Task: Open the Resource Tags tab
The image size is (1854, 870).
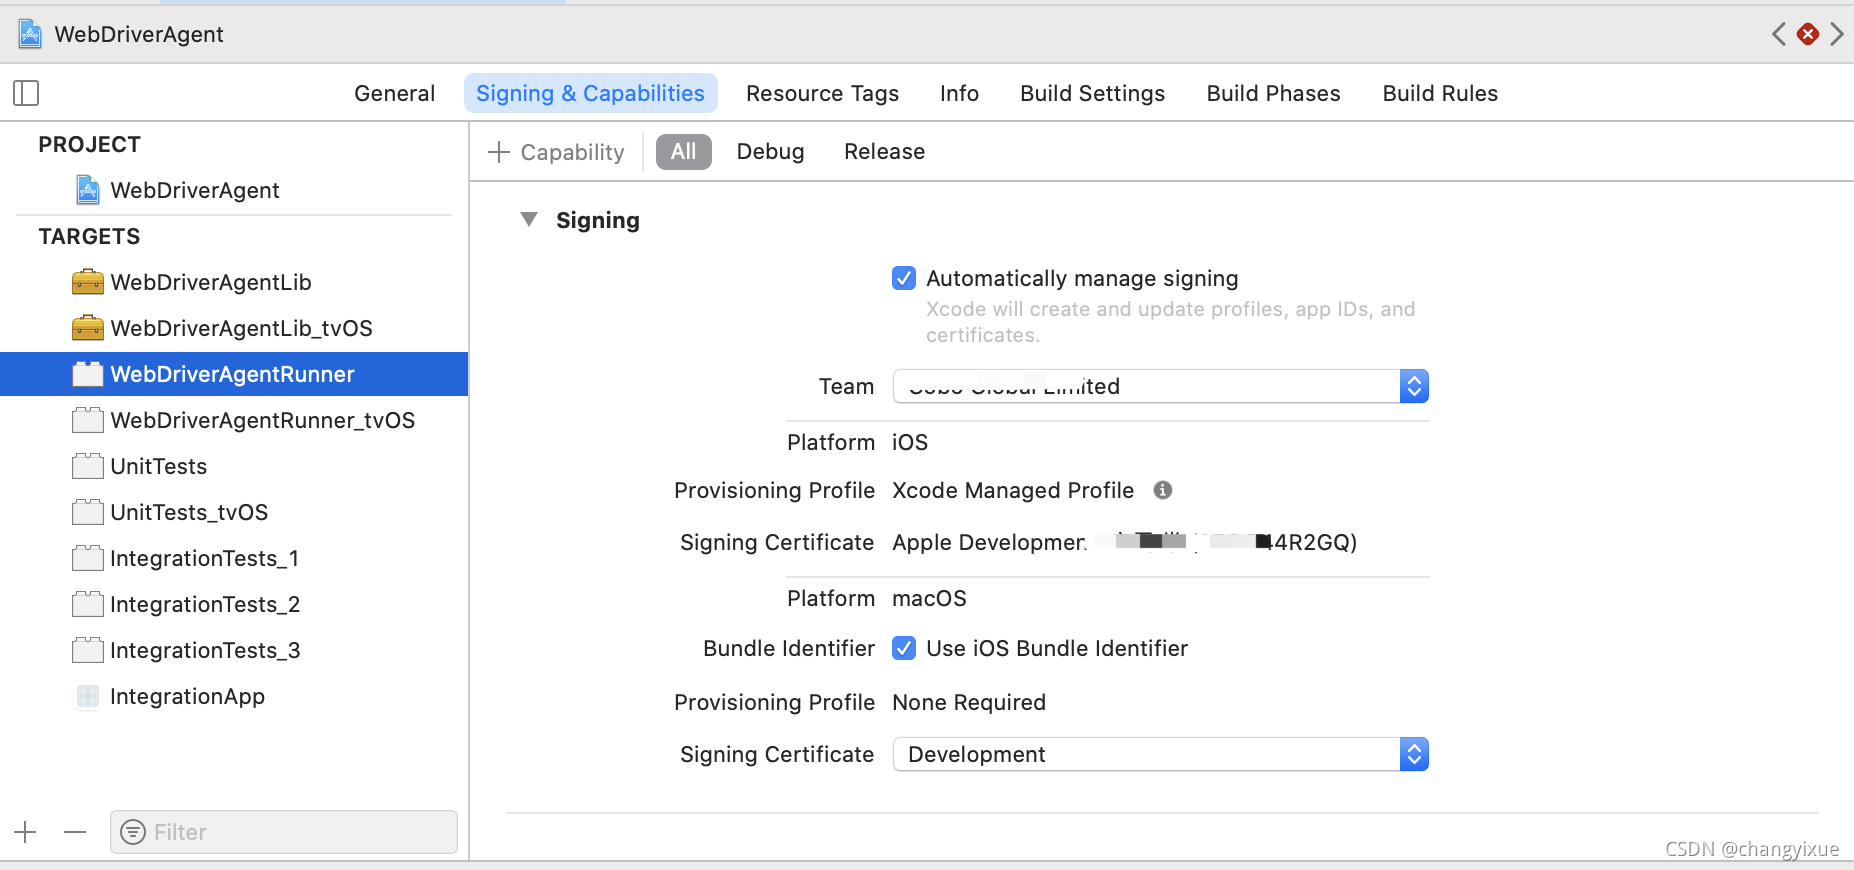Action: pos(822,93)
